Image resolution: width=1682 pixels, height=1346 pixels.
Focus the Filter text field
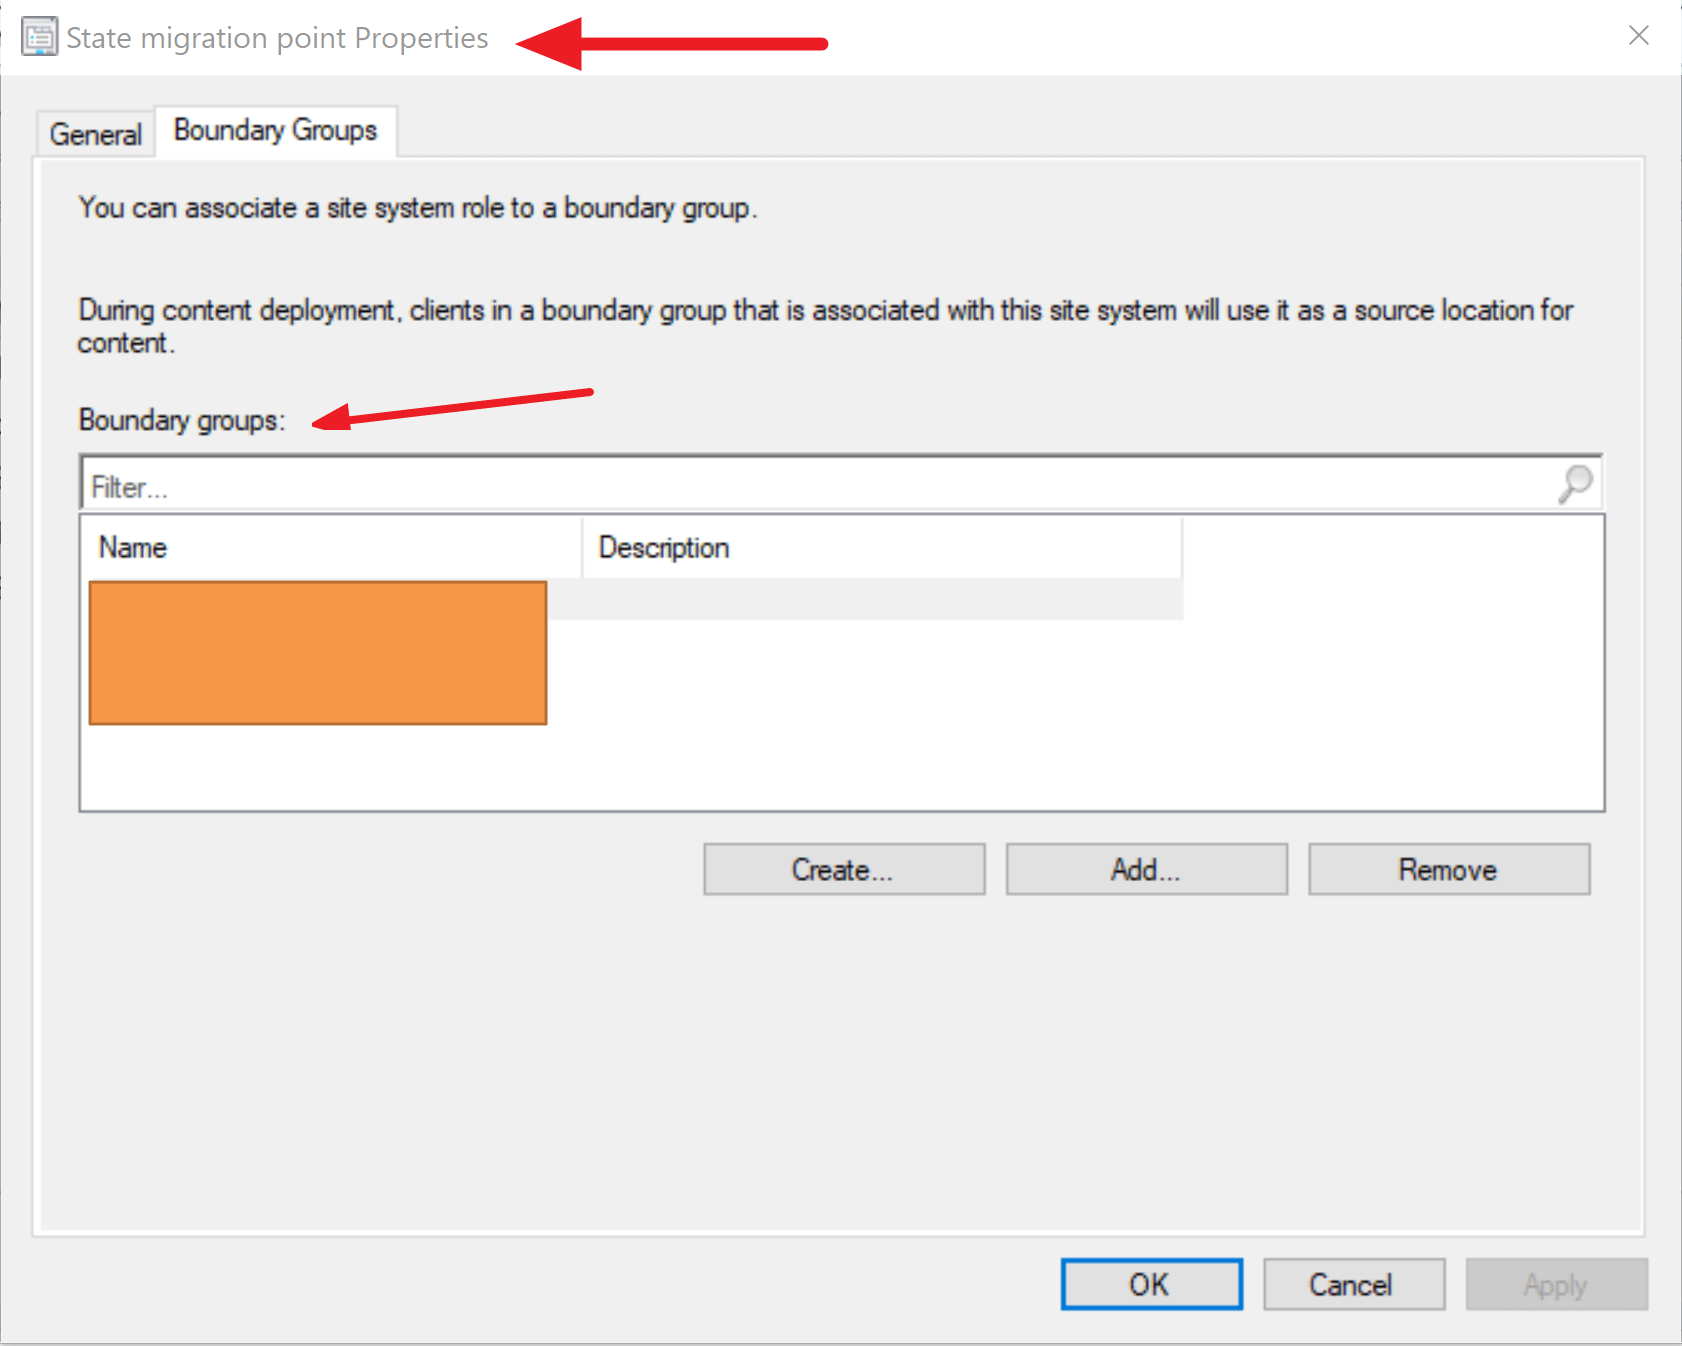[x=800, y=487]
